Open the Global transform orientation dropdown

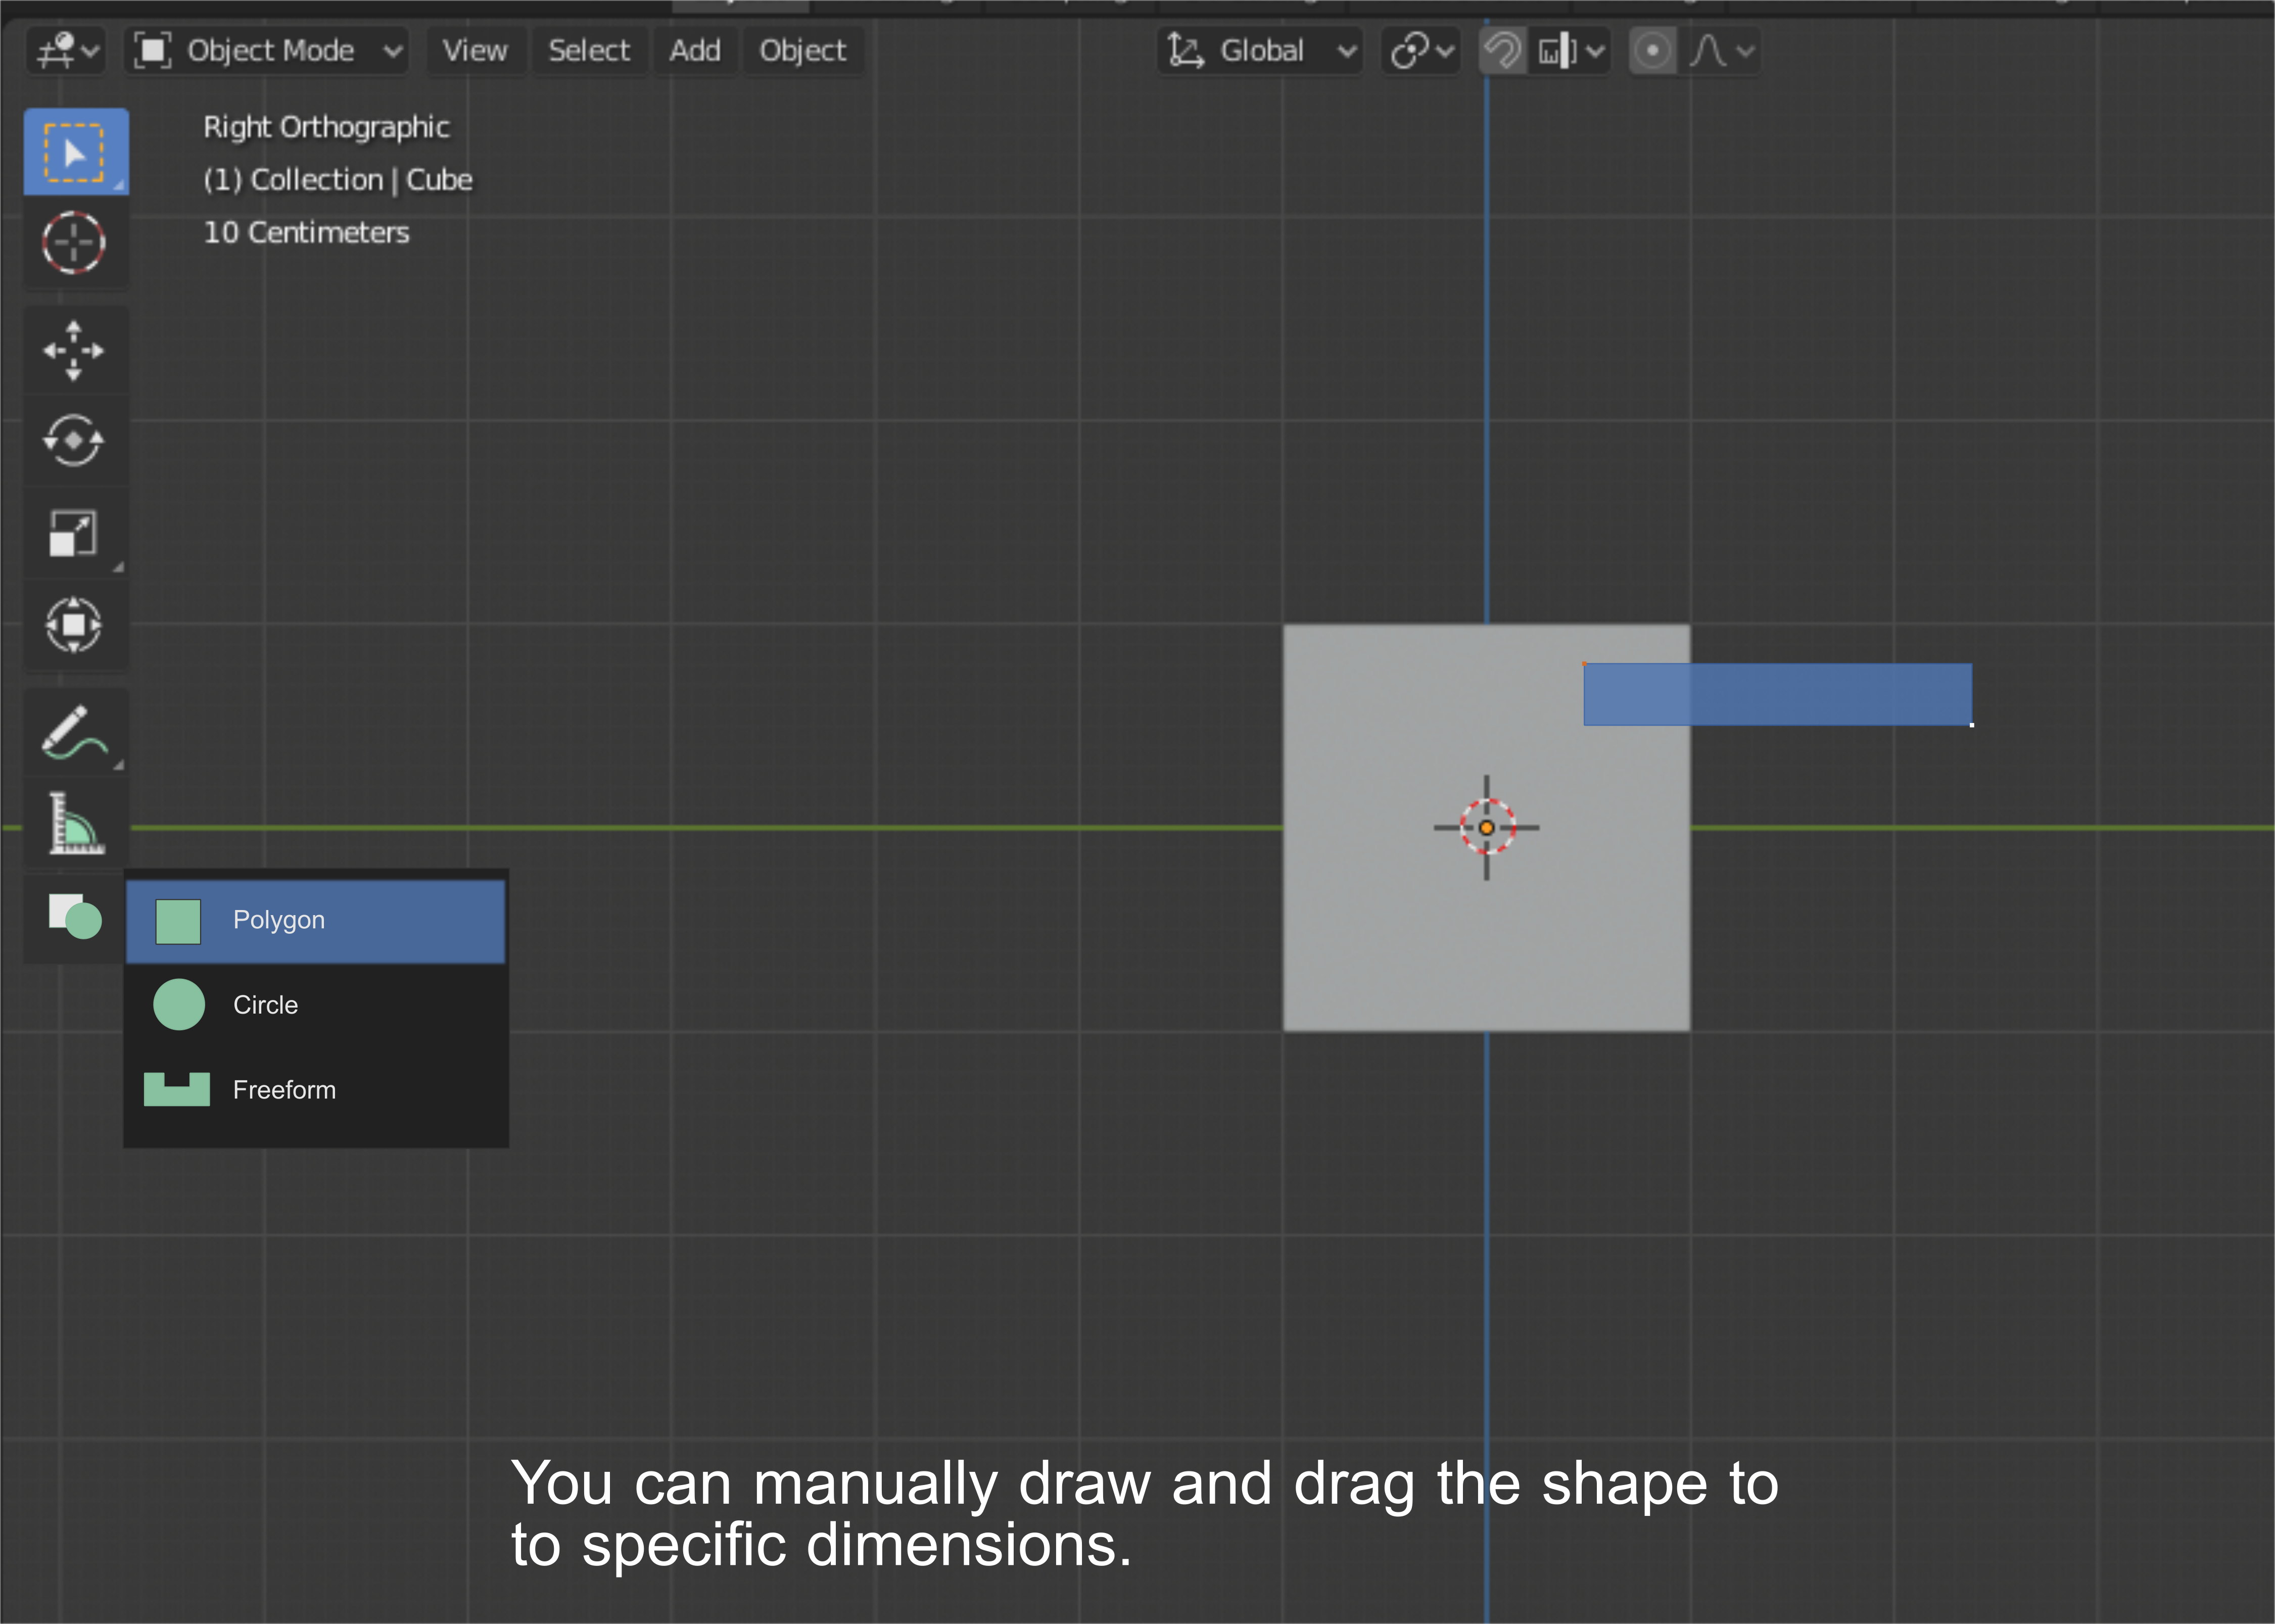pyautogui.click(x=1260, y=50)
